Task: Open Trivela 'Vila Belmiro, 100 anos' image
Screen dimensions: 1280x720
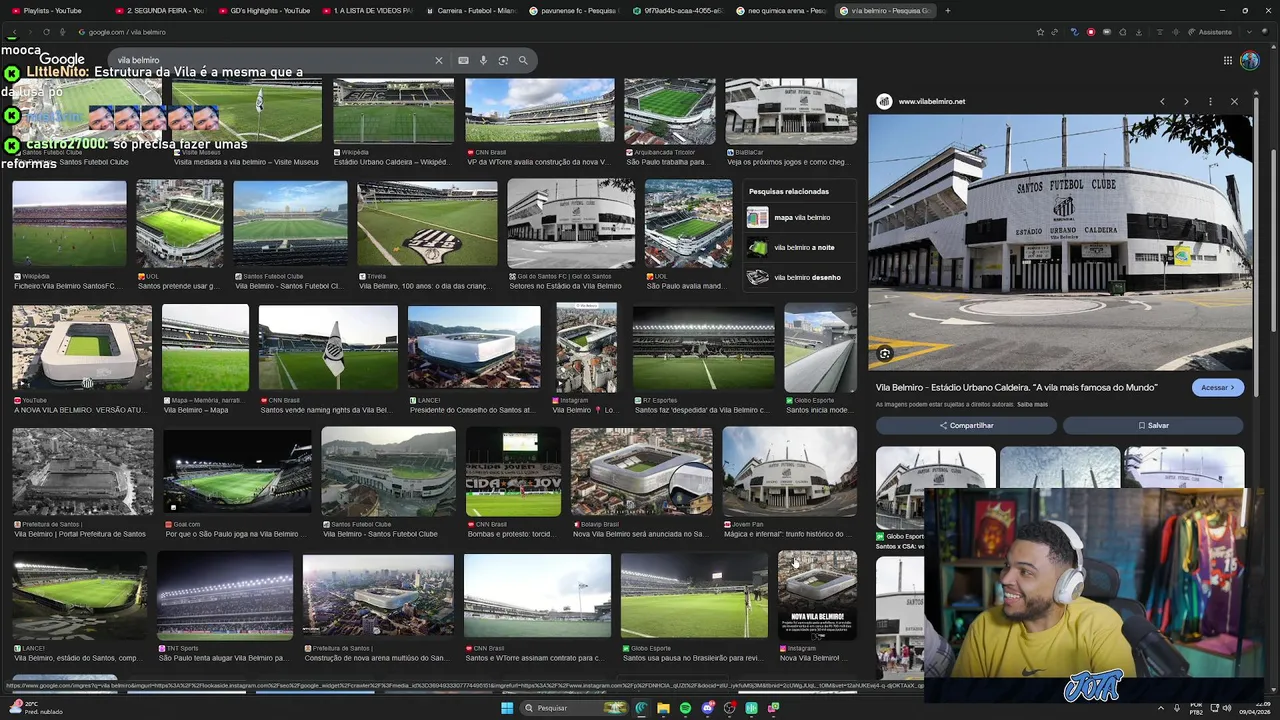Action: (427, 224)
